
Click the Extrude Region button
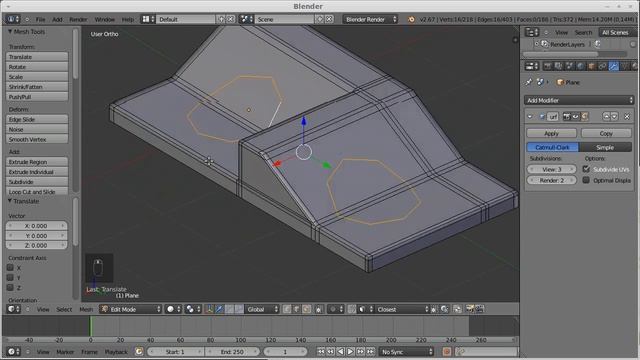coord(37,162)
